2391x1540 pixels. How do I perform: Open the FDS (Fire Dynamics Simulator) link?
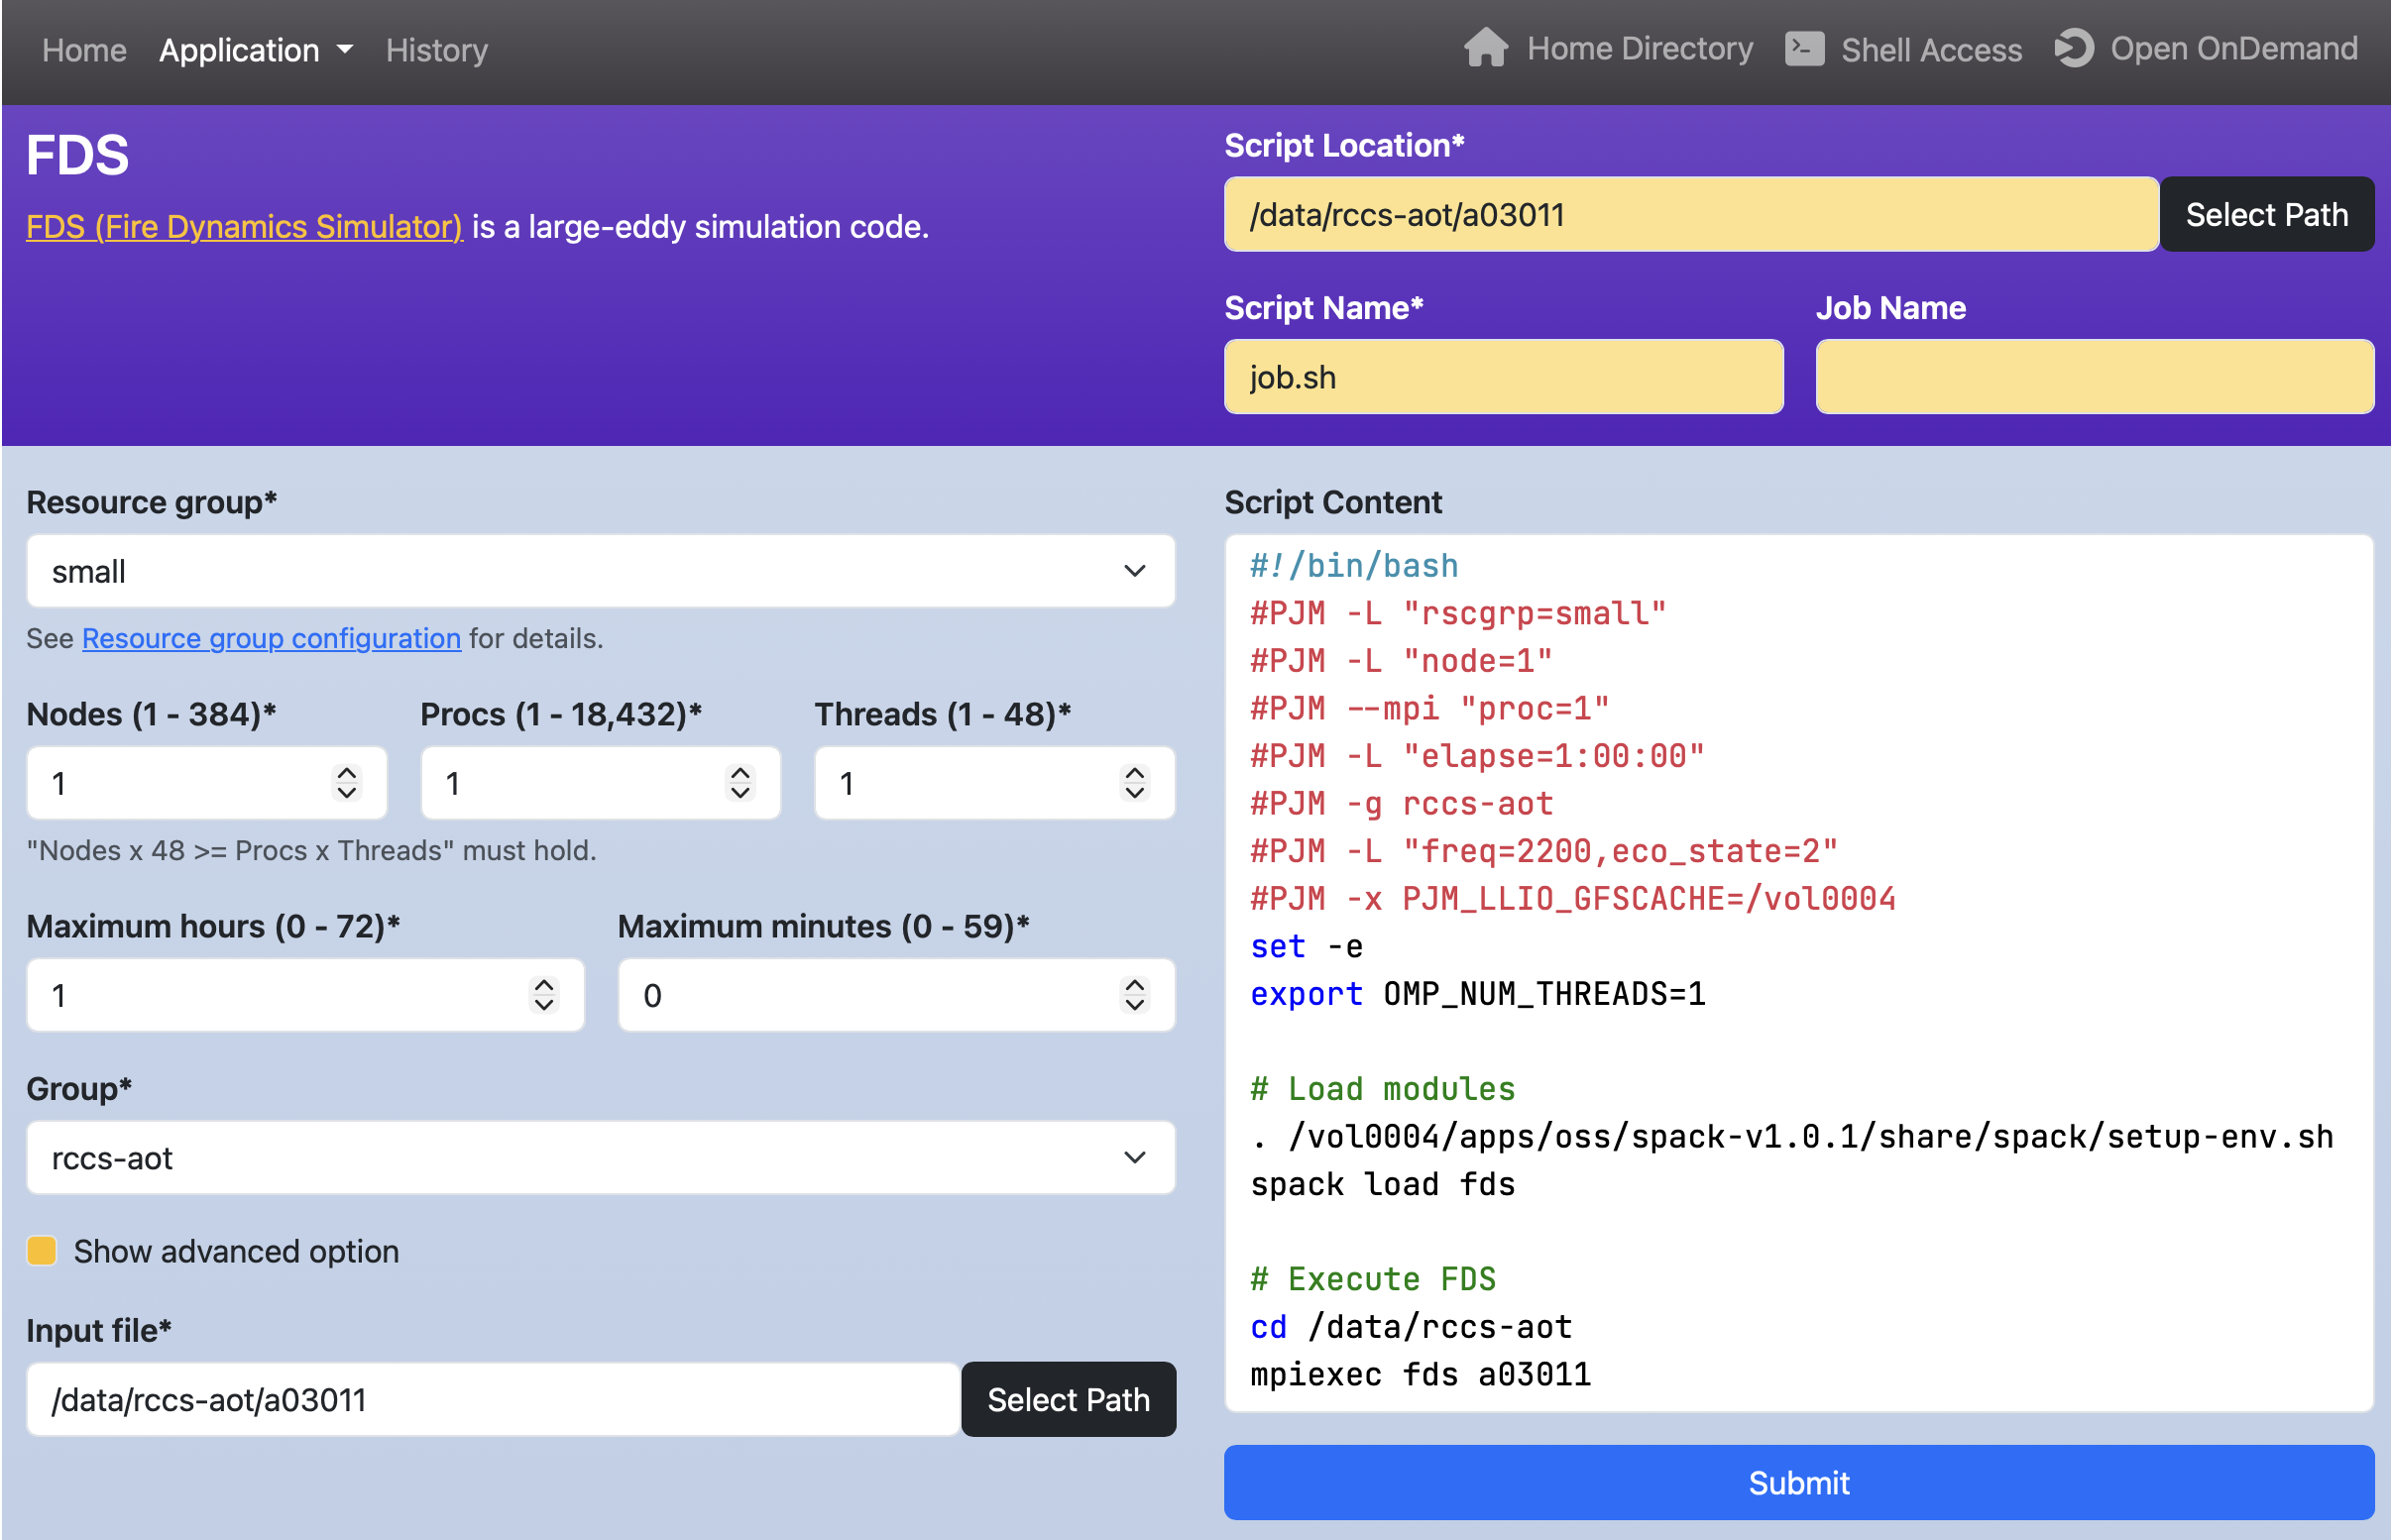click(244, 227)
